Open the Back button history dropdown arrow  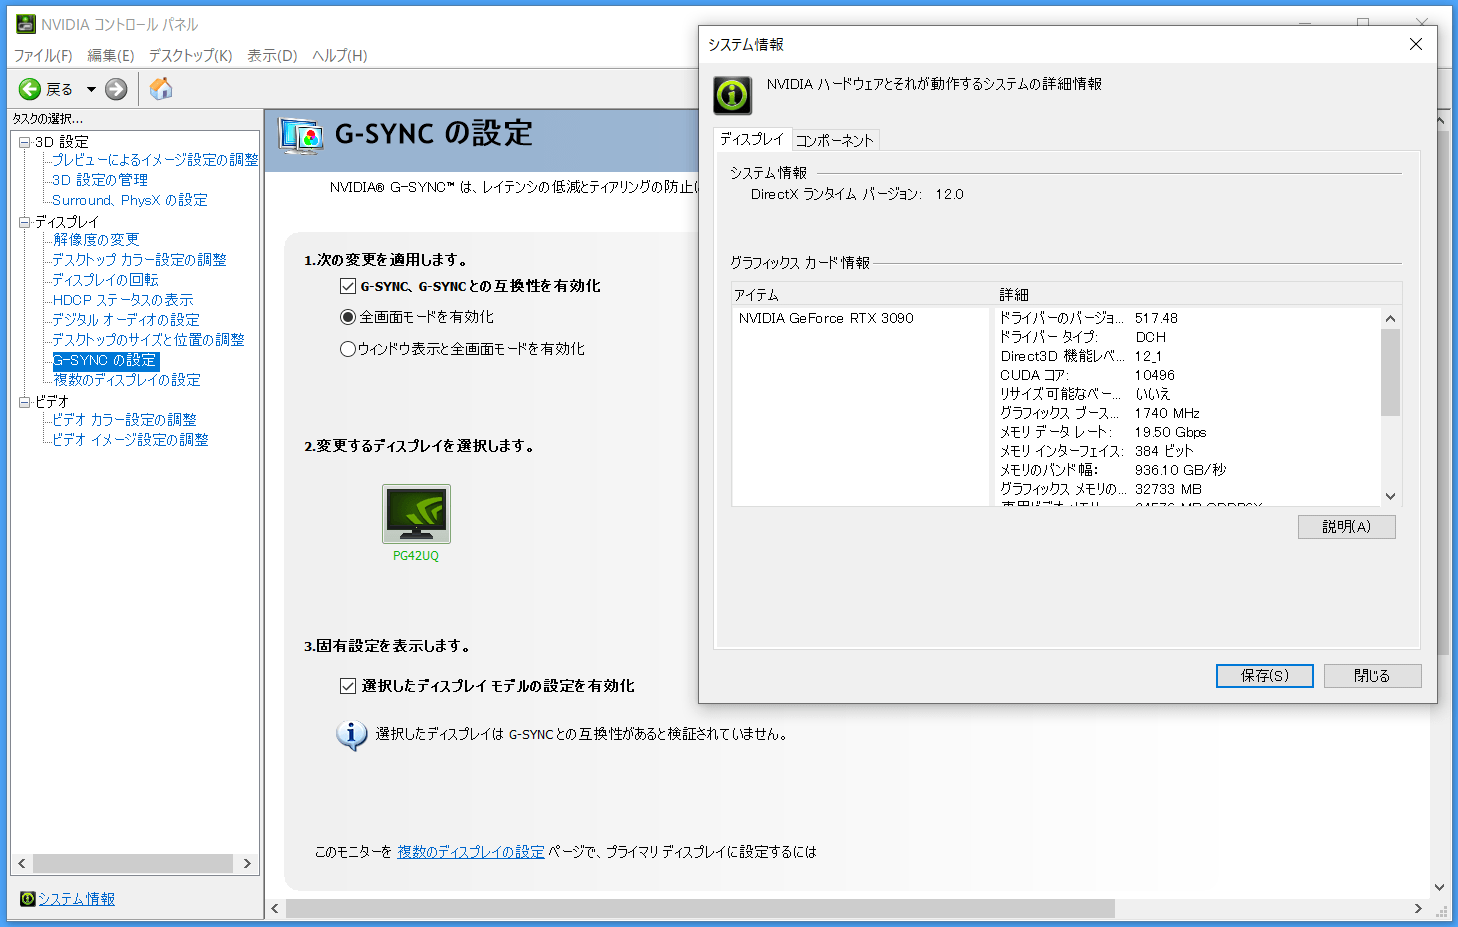coord(91,89)
